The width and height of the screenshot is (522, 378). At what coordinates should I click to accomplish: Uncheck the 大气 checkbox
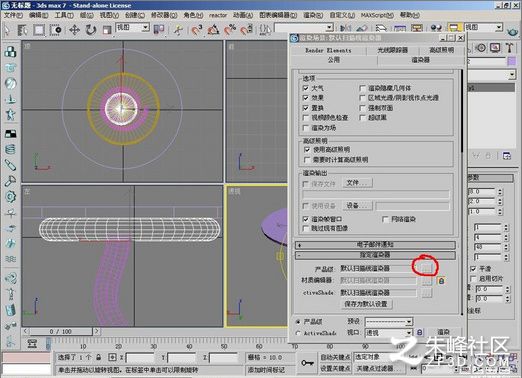pyautogui.click(x=306, y=88)
